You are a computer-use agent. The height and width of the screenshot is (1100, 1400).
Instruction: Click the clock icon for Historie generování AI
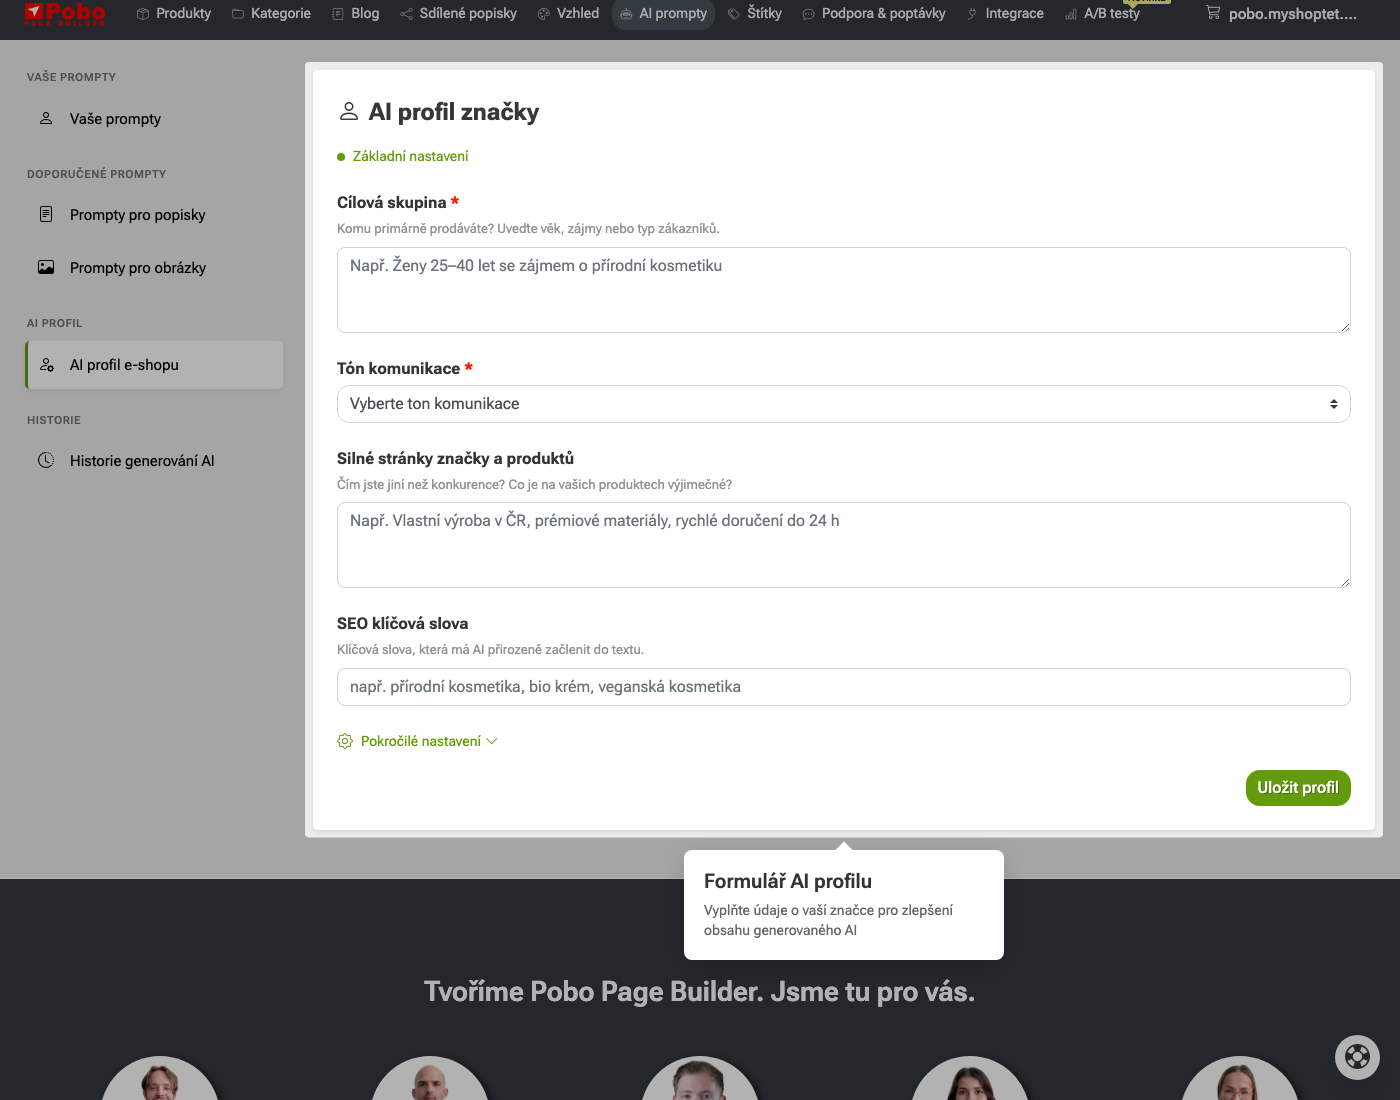[46, 461]
